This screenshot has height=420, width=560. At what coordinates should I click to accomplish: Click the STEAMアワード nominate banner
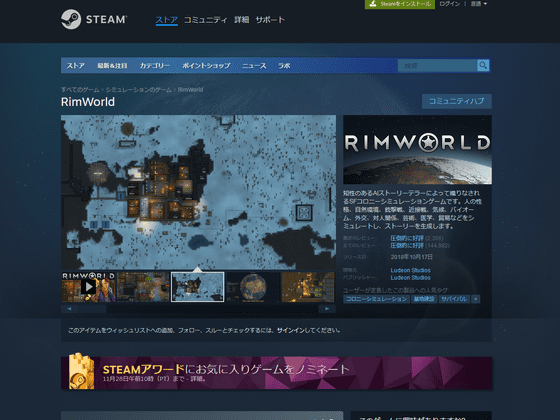click(276, 373)
